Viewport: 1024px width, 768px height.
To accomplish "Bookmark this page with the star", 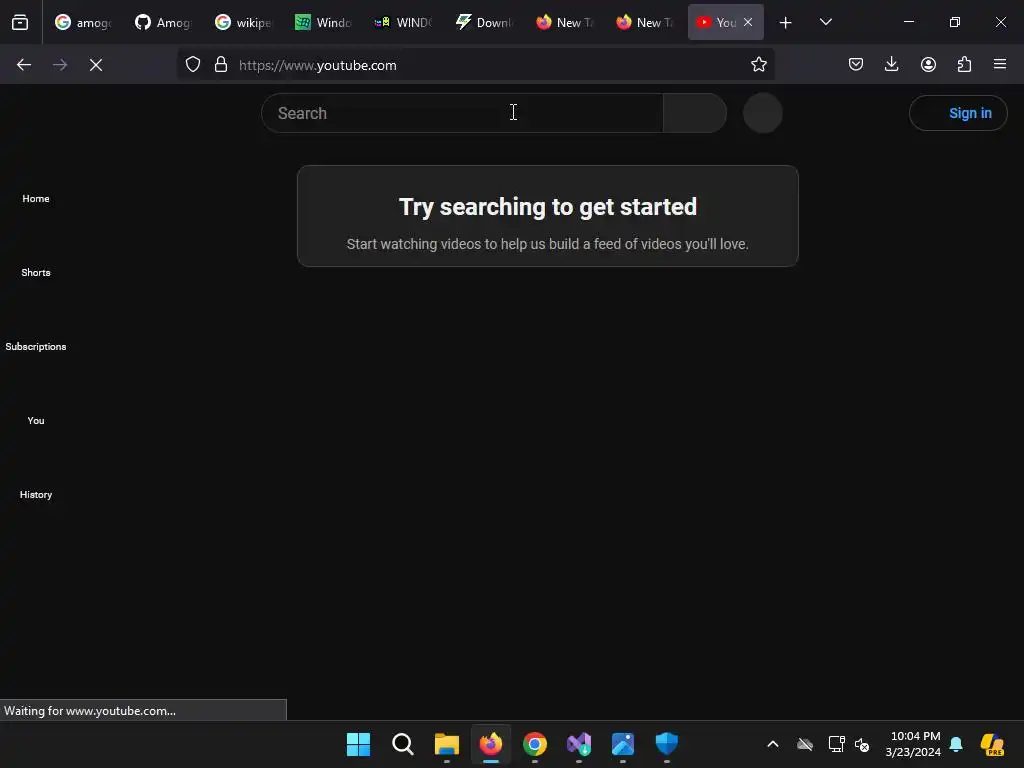I will coord(758,65).
